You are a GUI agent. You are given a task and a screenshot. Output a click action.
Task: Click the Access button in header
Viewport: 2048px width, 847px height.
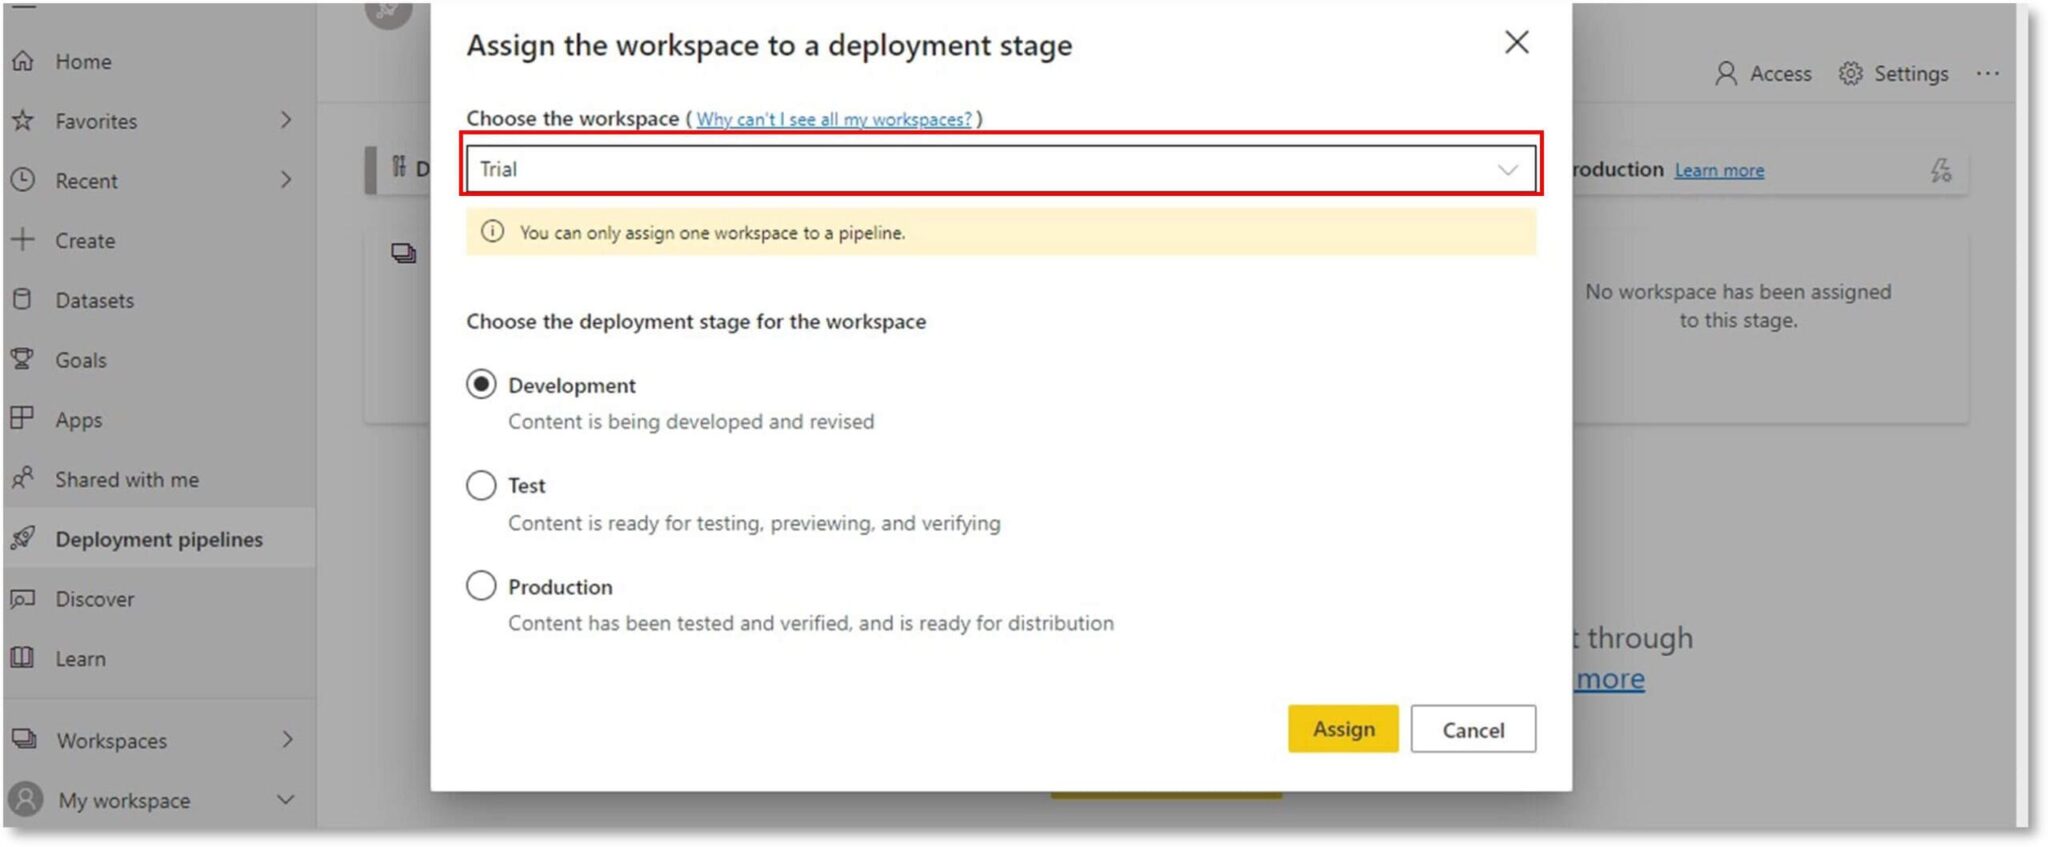[x=1763, y=73]
